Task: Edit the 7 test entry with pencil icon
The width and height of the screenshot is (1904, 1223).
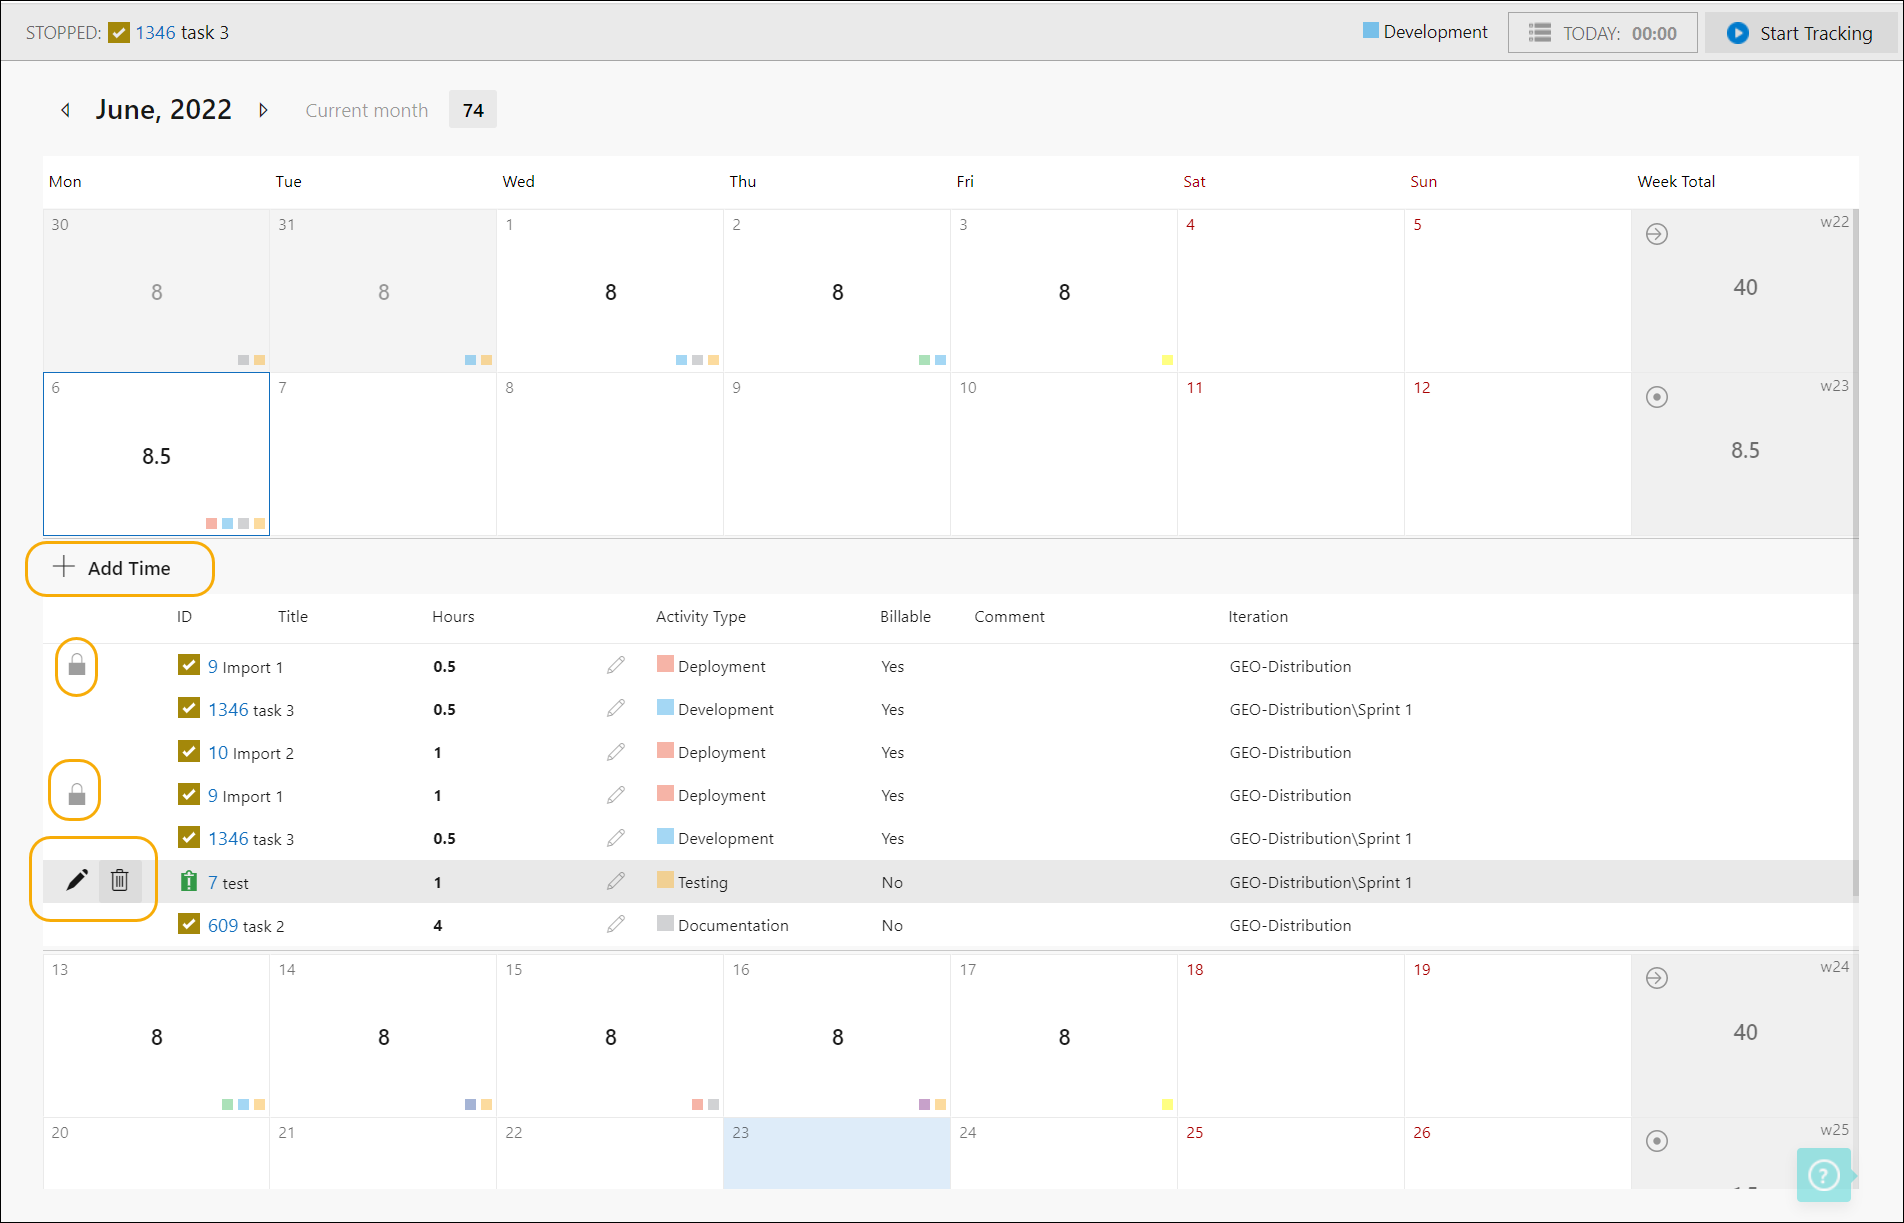Action: [x=77, y=880]
